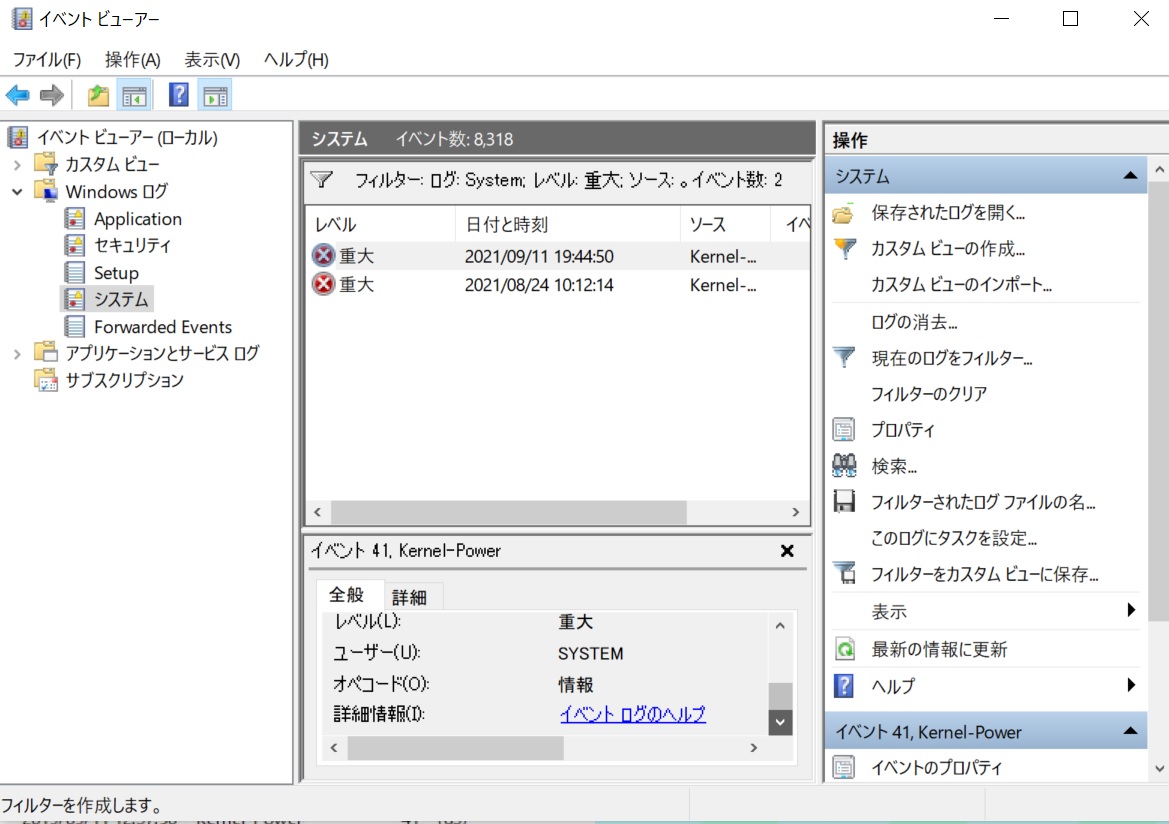
Task: Click the 保存されたログを開く folder icon
Action: point(844,213)
